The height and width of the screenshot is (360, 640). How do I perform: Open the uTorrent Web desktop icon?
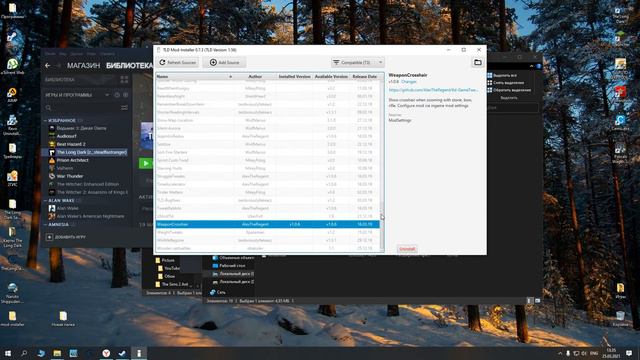click(13, 67)
